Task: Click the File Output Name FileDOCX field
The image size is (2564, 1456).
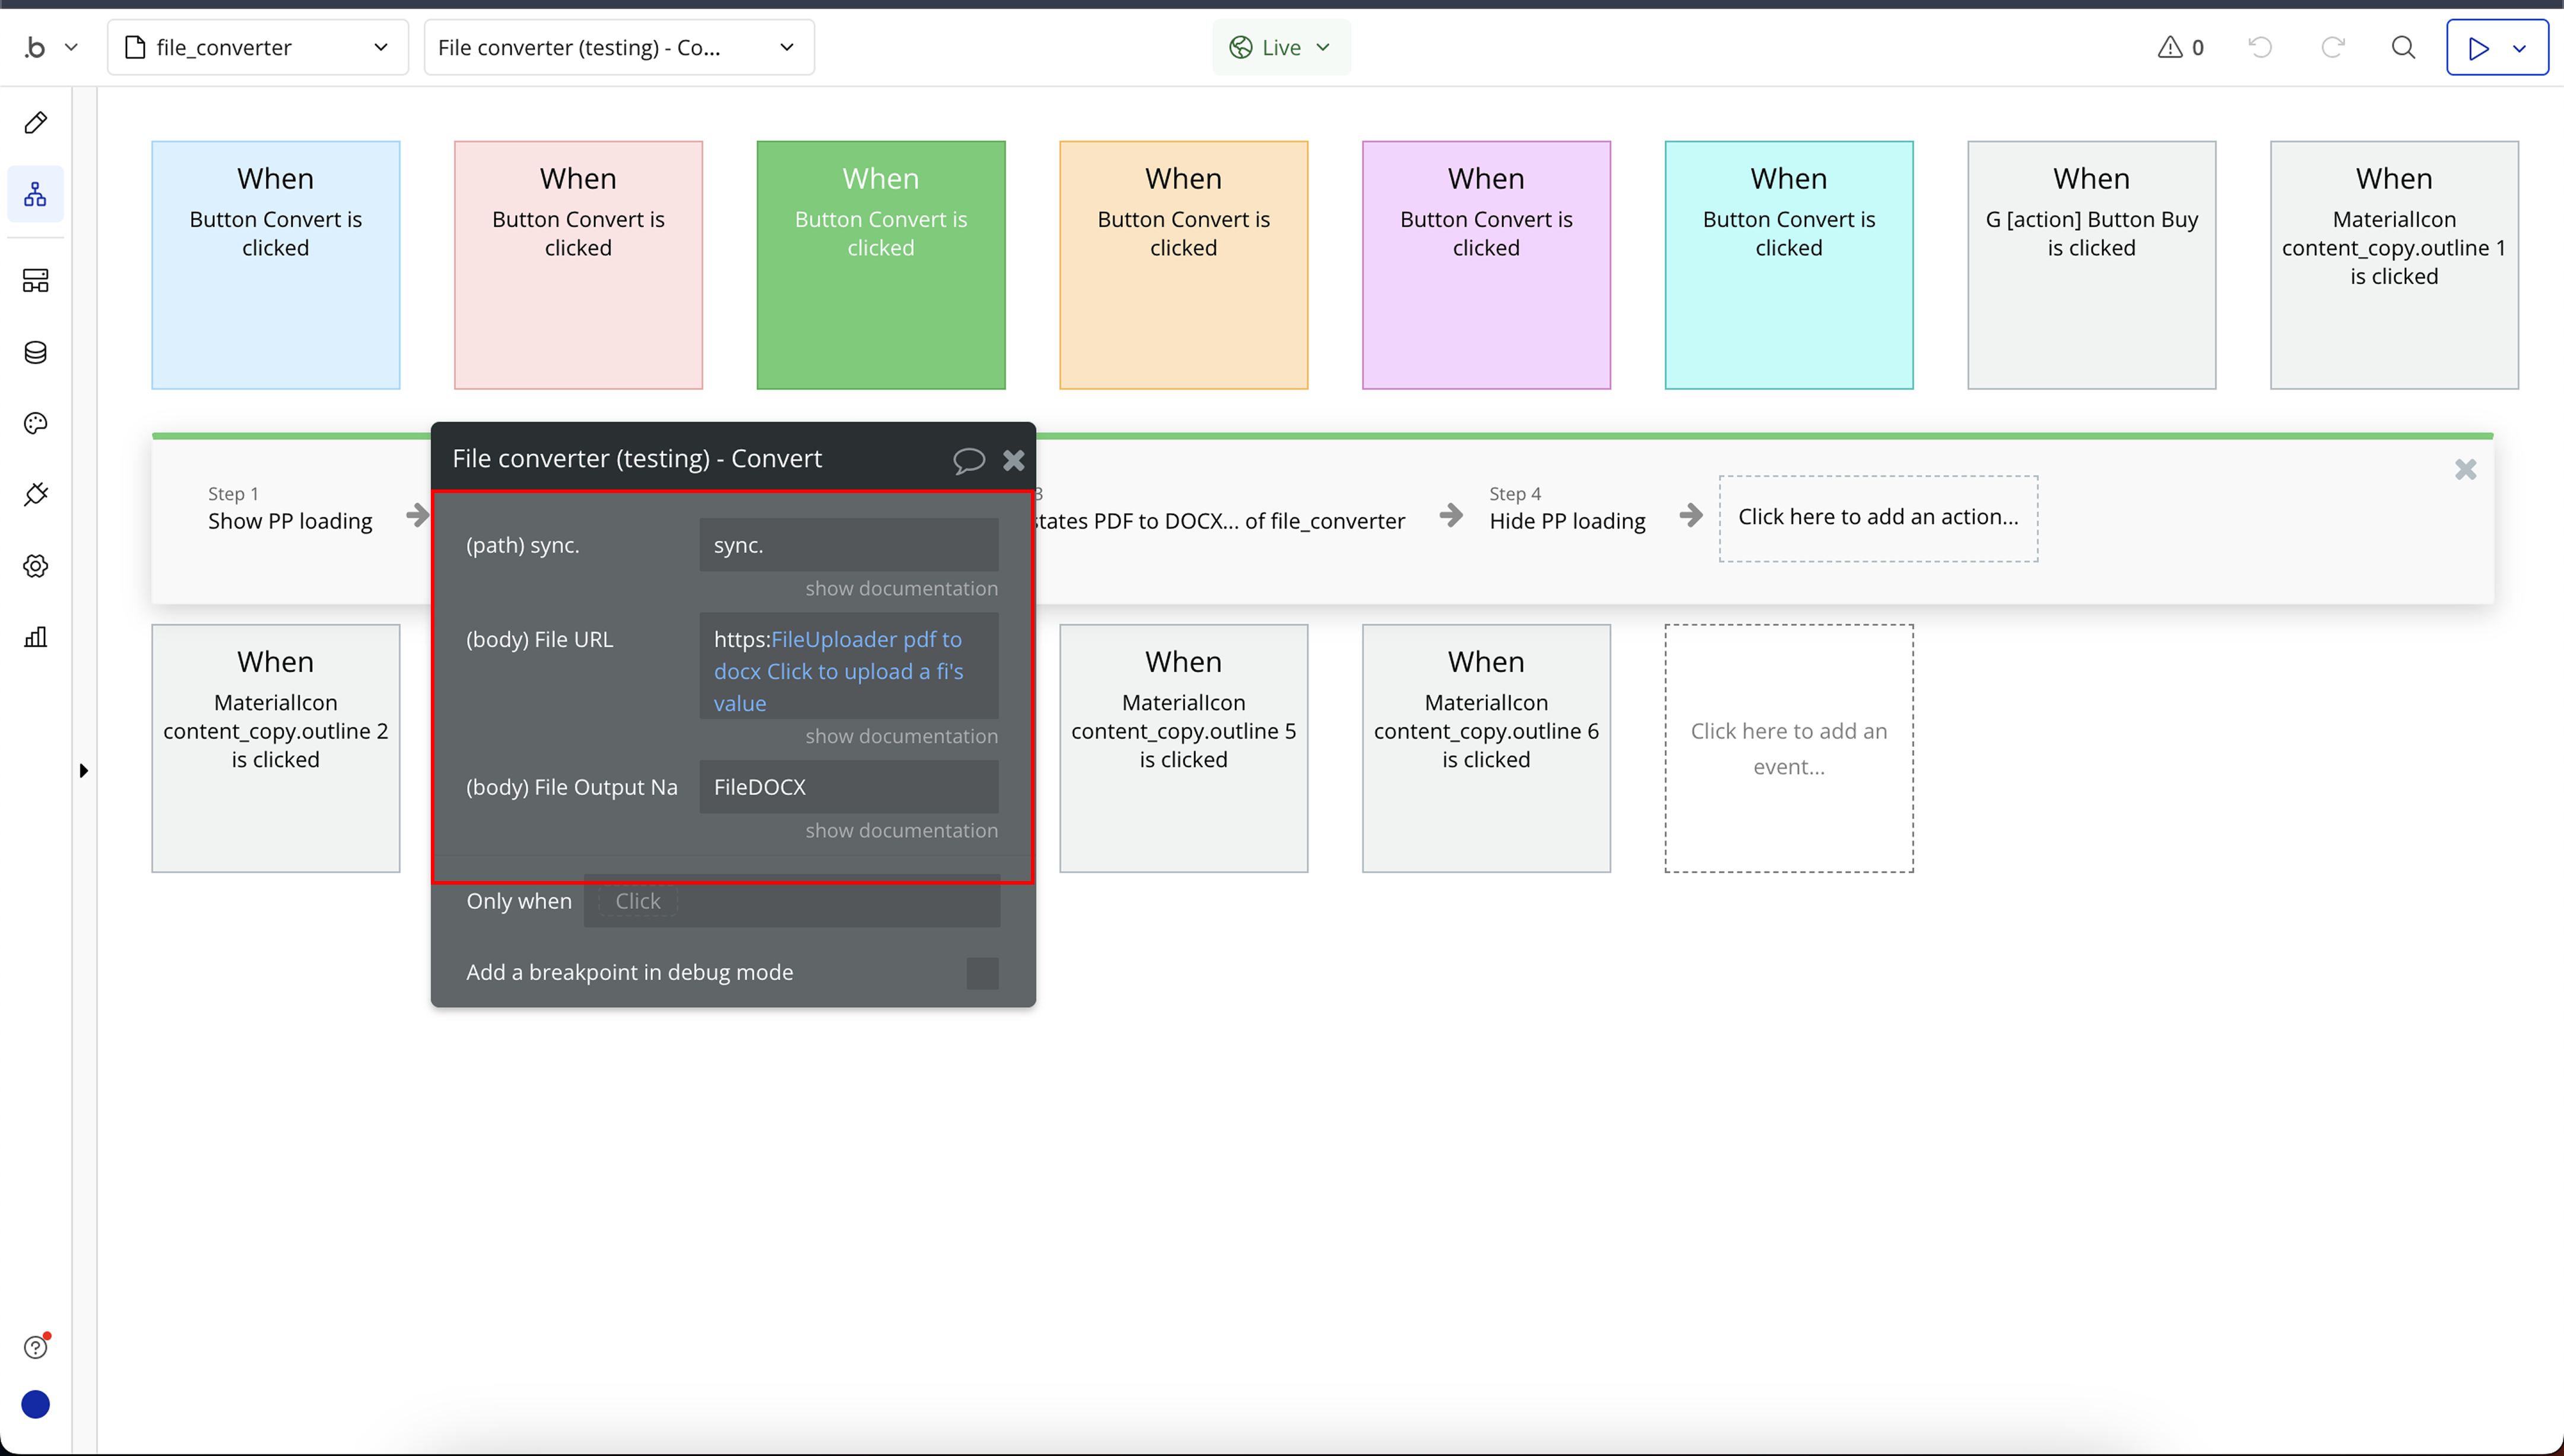Action: coord(848,787)
